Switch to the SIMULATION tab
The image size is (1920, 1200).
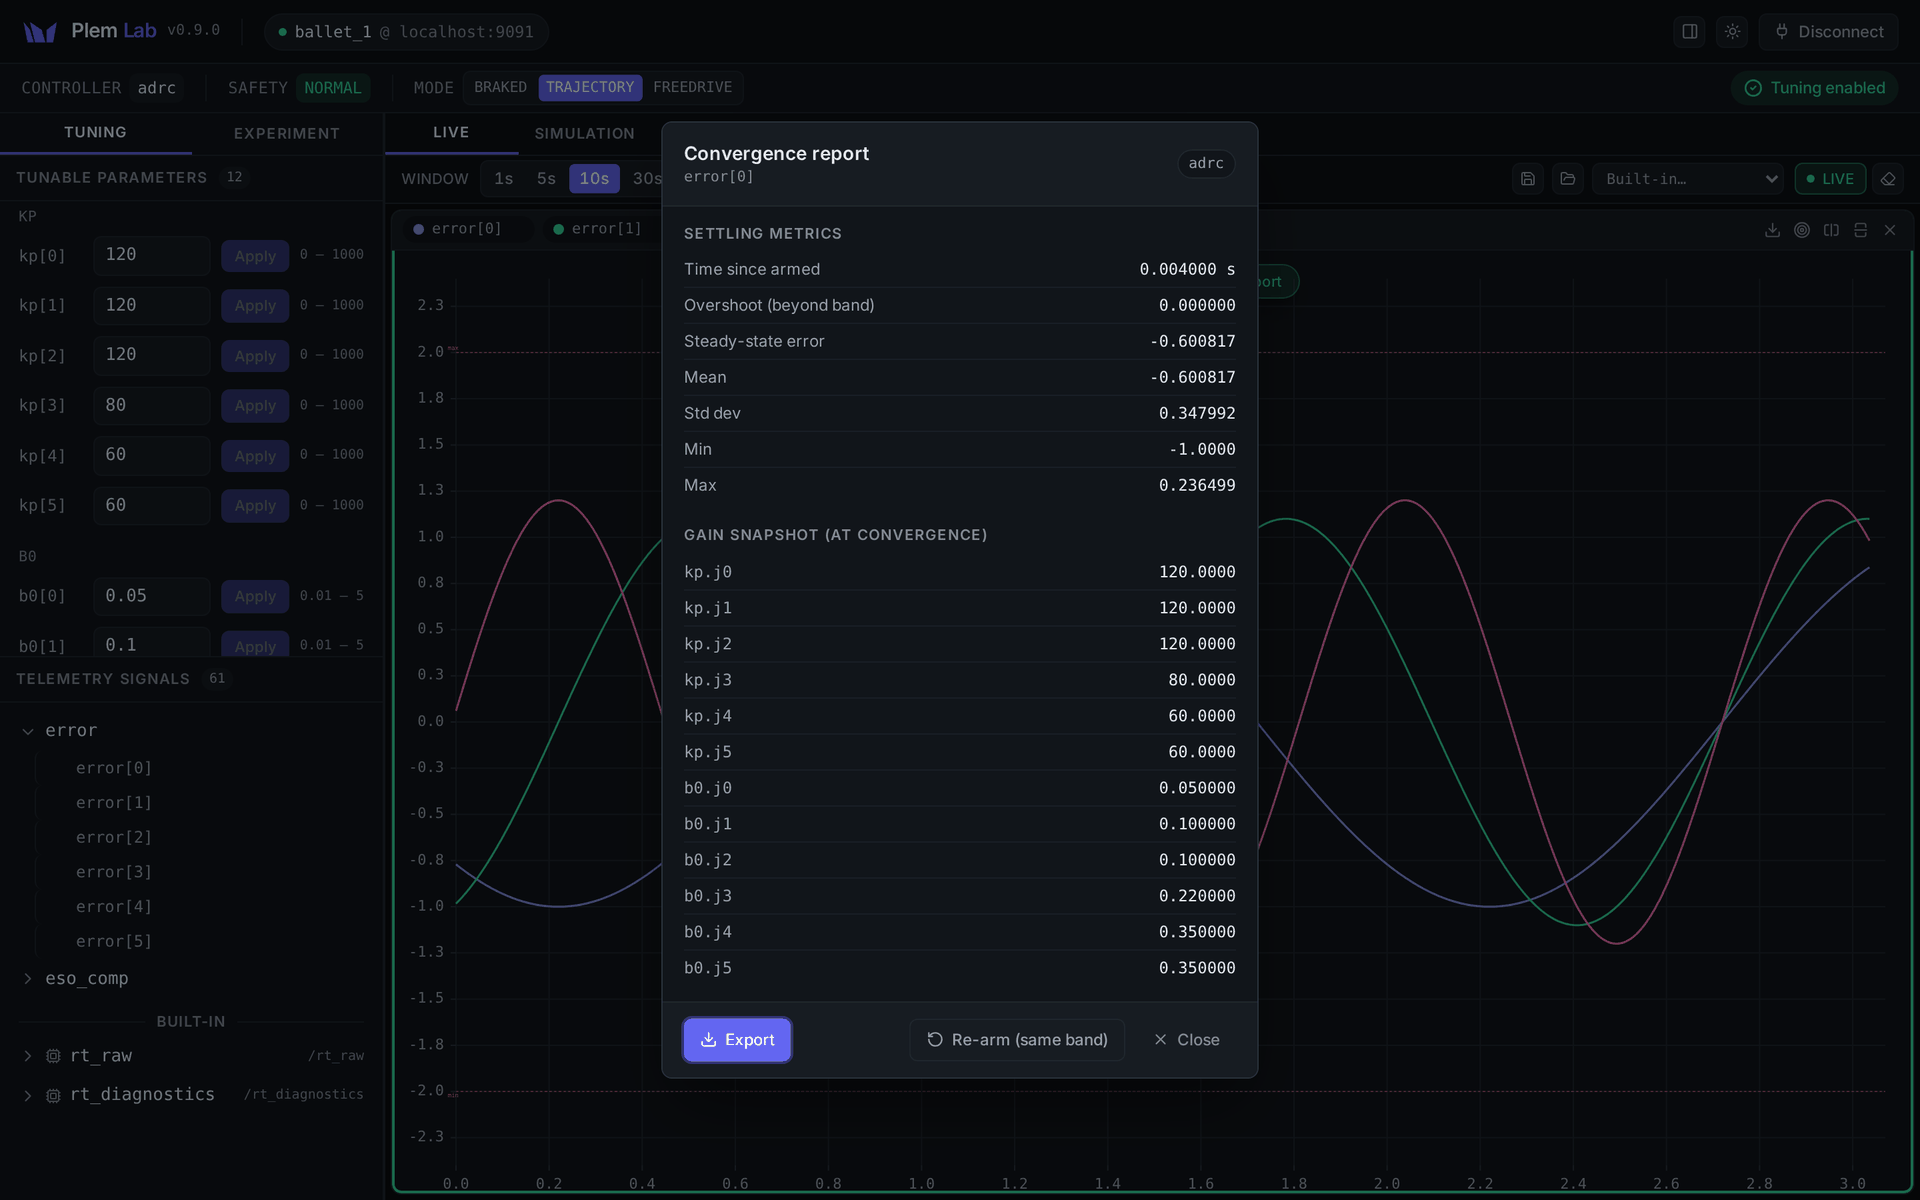pyautogui.click(x=585, y=134)
